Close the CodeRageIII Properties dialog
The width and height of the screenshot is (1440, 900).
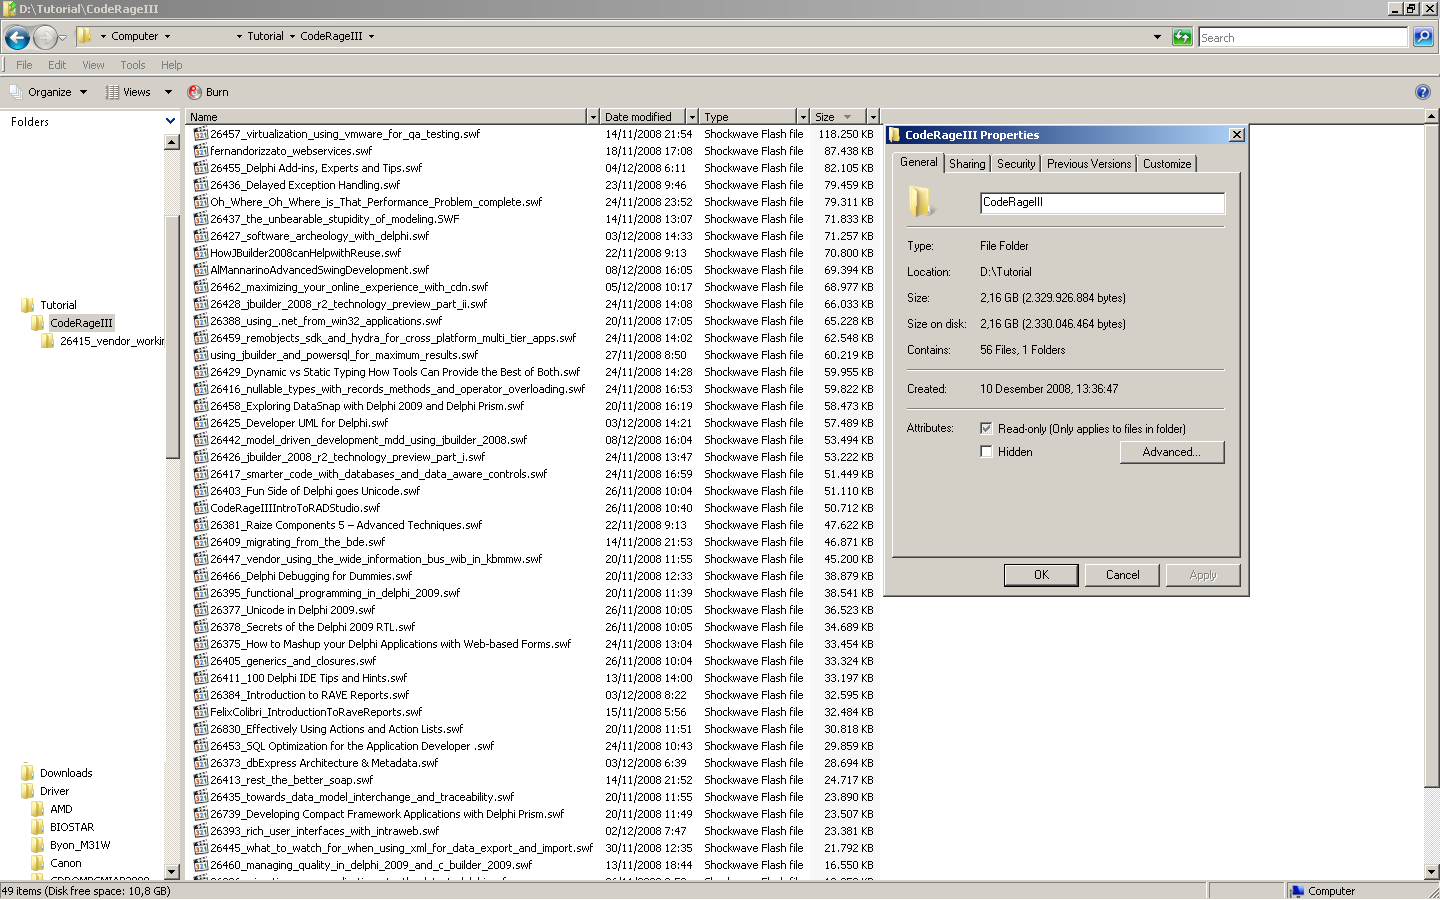click(1236, 135)
